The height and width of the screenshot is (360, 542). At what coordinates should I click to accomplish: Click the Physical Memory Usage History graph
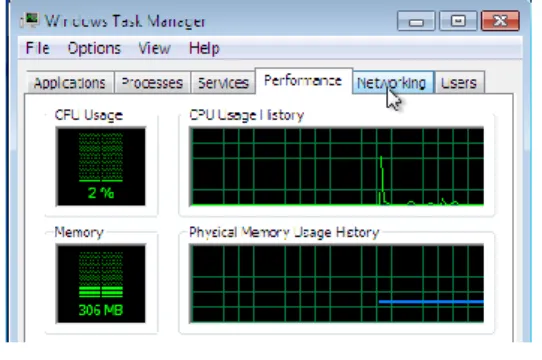pos(337,284)
